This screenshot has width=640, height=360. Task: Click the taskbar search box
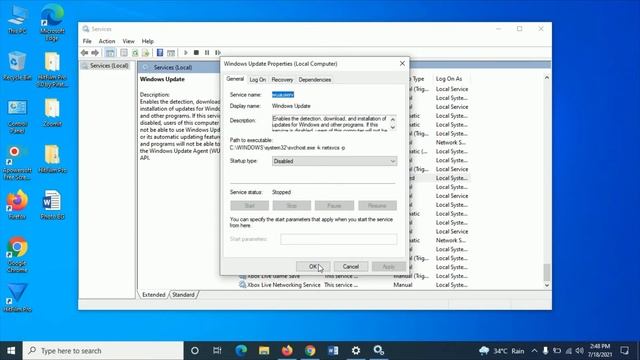click(103, 351)
